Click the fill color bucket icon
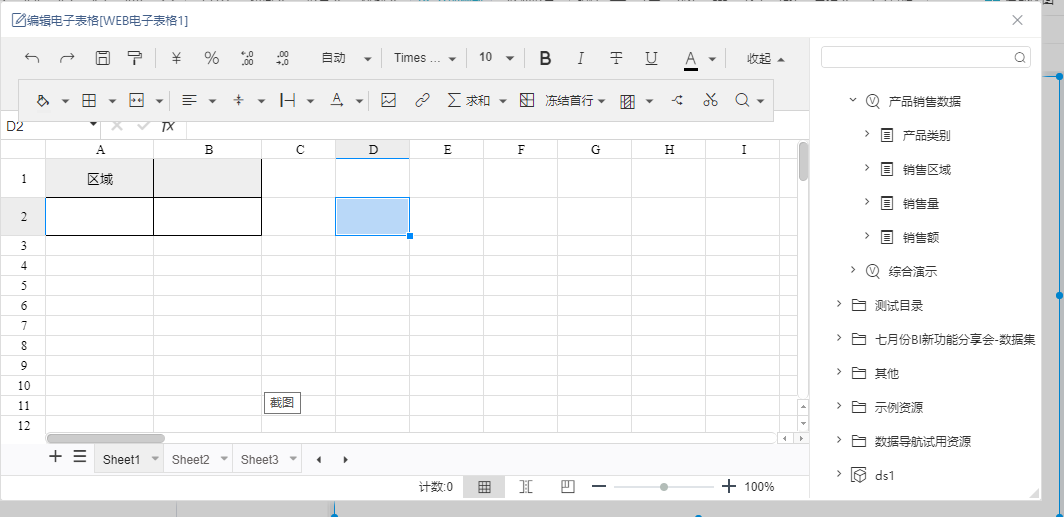Screen dimensions: 1064x517 43,100
